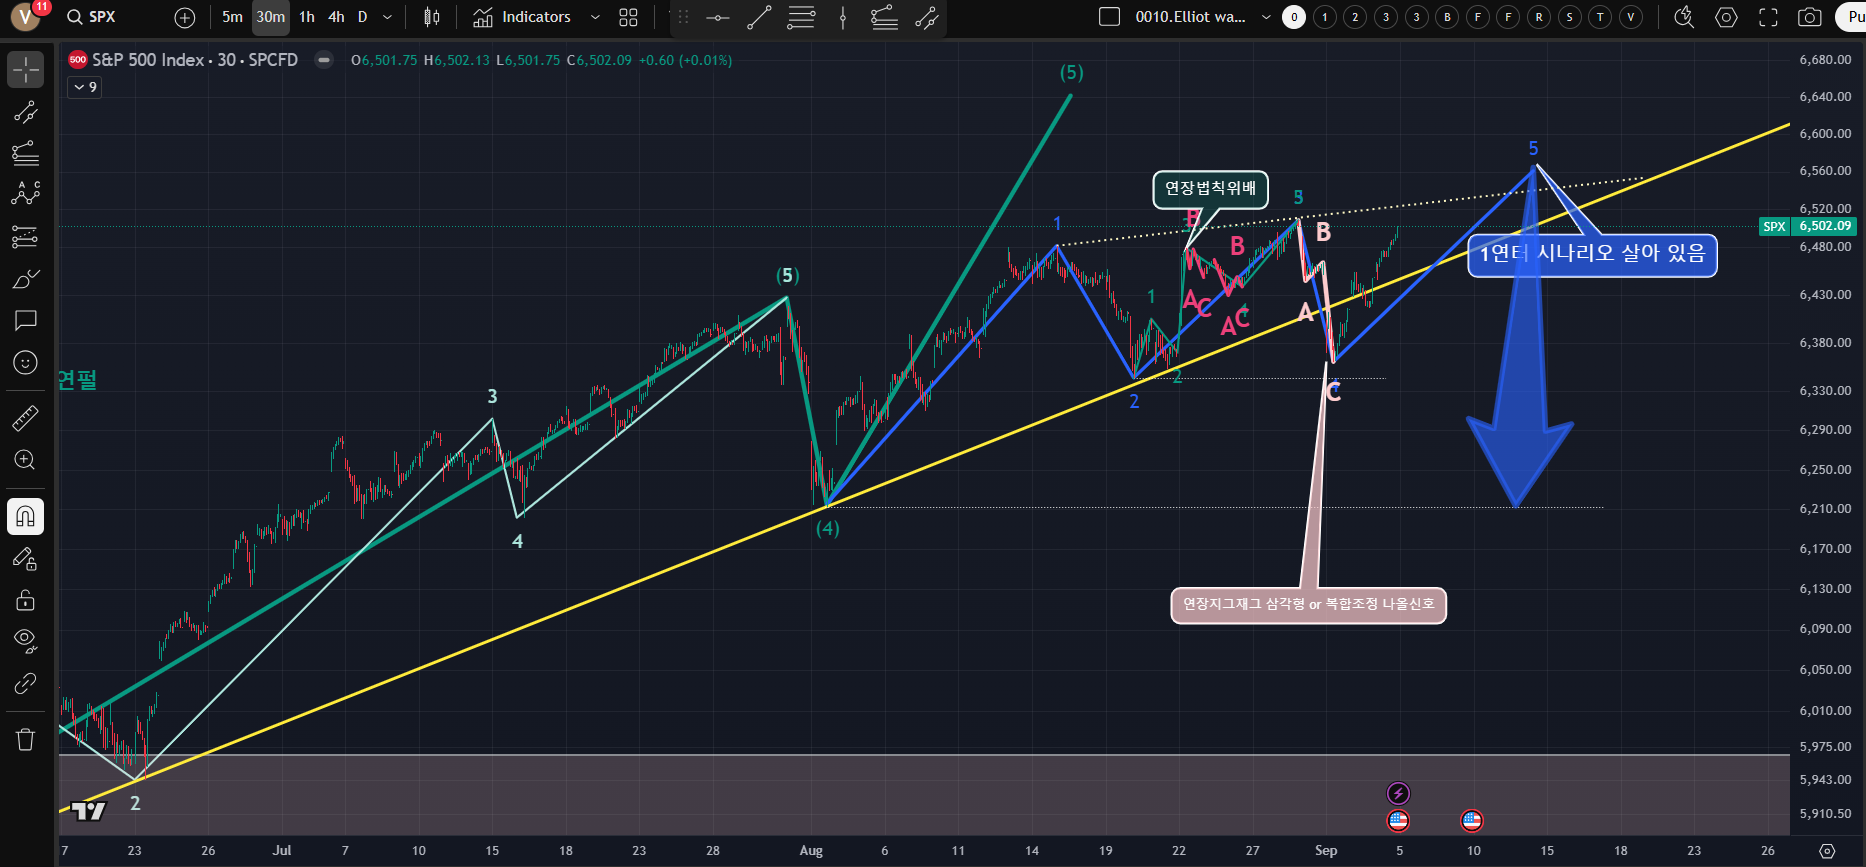Switch to the 4h timeframe
1866x867 pixels.
point(336,17)
